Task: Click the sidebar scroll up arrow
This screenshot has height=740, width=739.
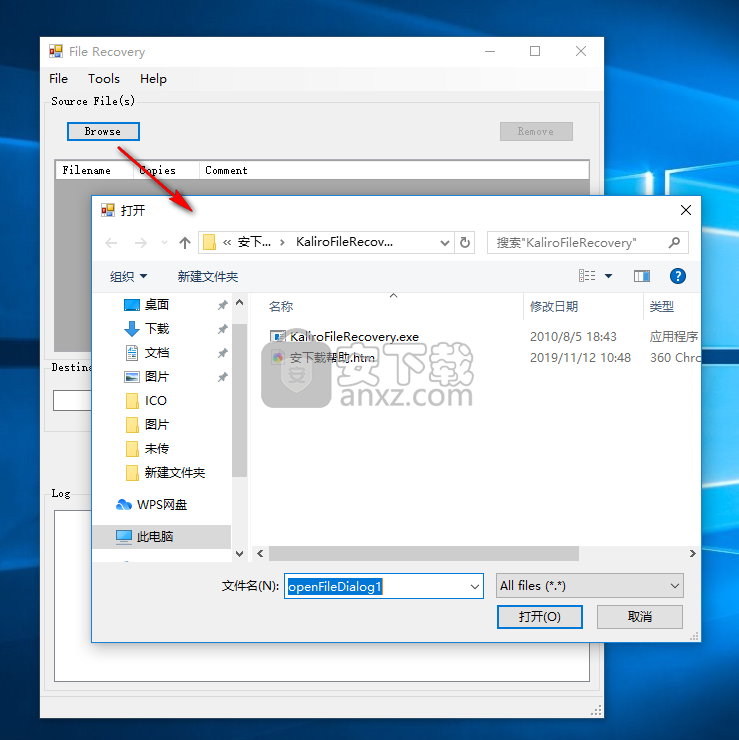Action: 240,303
